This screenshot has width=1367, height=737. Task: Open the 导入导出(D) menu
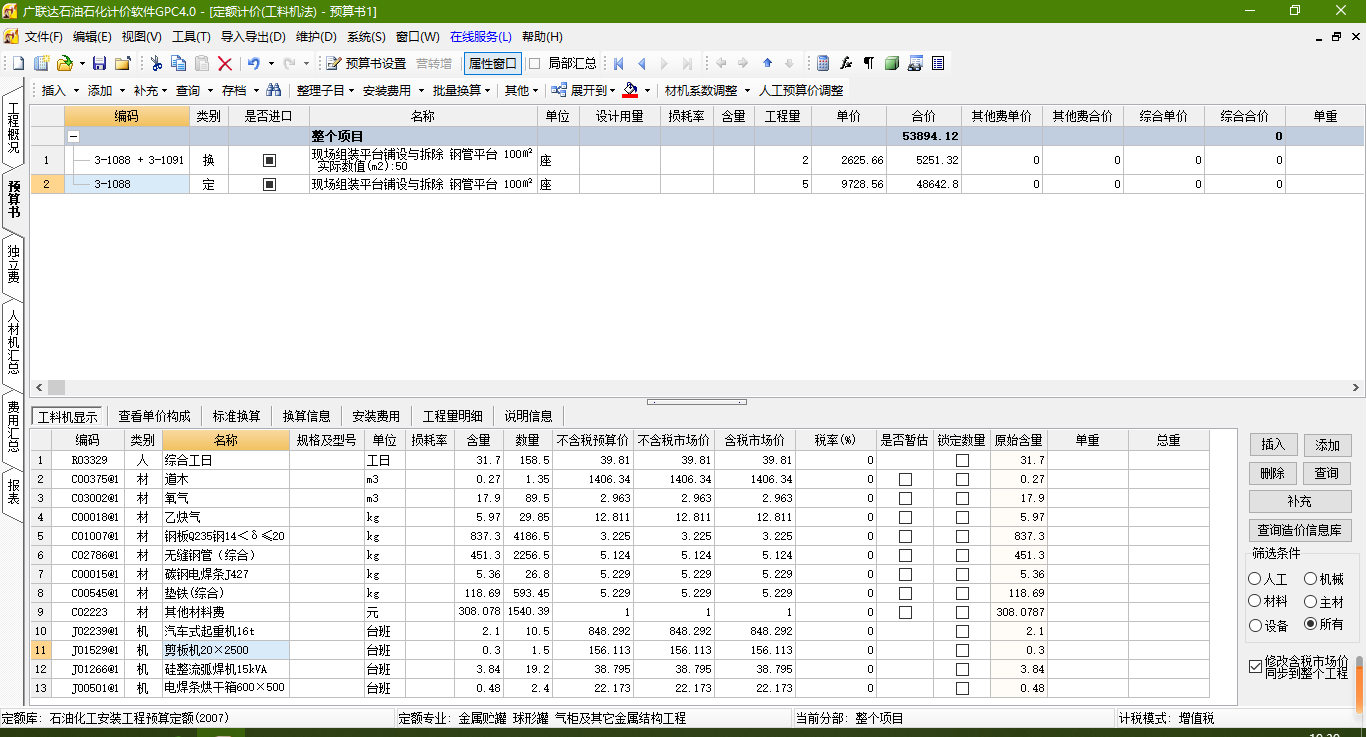253,37
